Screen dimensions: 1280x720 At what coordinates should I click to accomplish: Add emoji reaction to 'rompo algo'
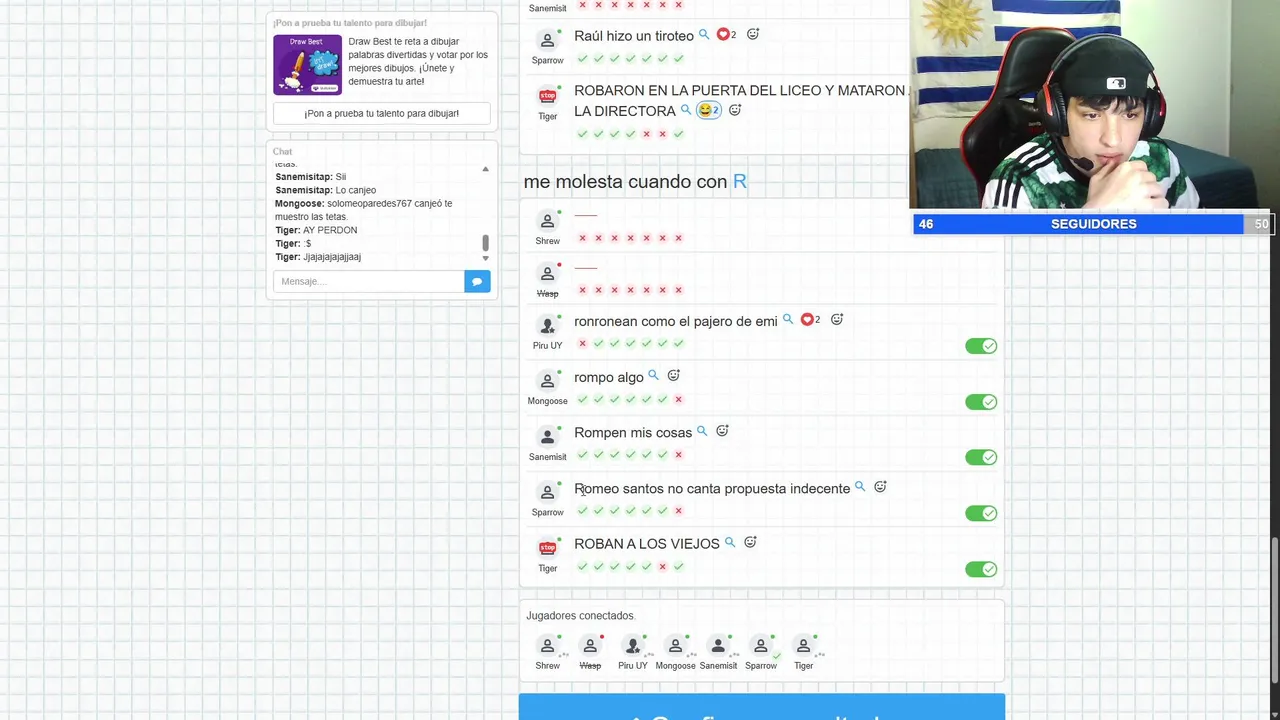point(674,376)
